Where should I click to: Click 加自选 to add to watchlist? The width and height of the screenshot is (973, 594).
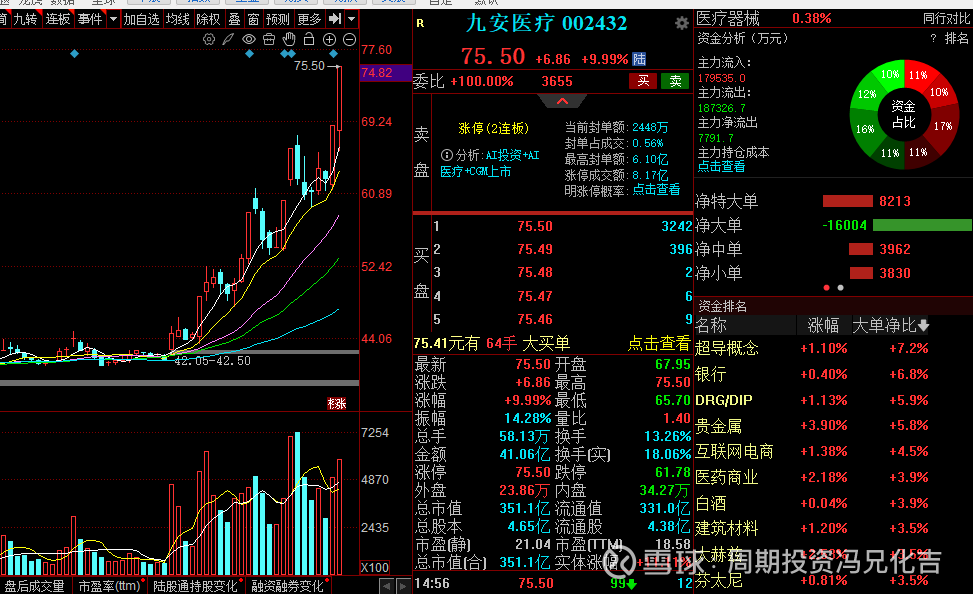click(141, 19)
